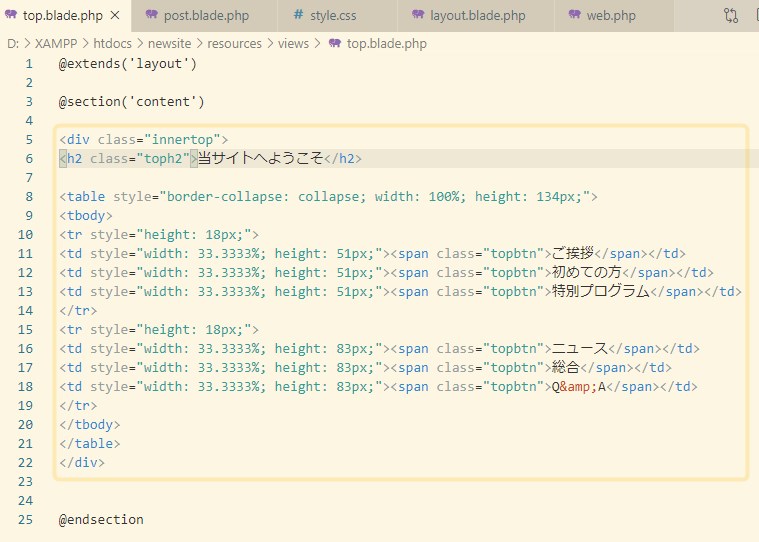Viewport: 759px width, 542px height.
Task: Click the resources breadcrumb item
Action: pyautogui.click(x=234, y=44)
